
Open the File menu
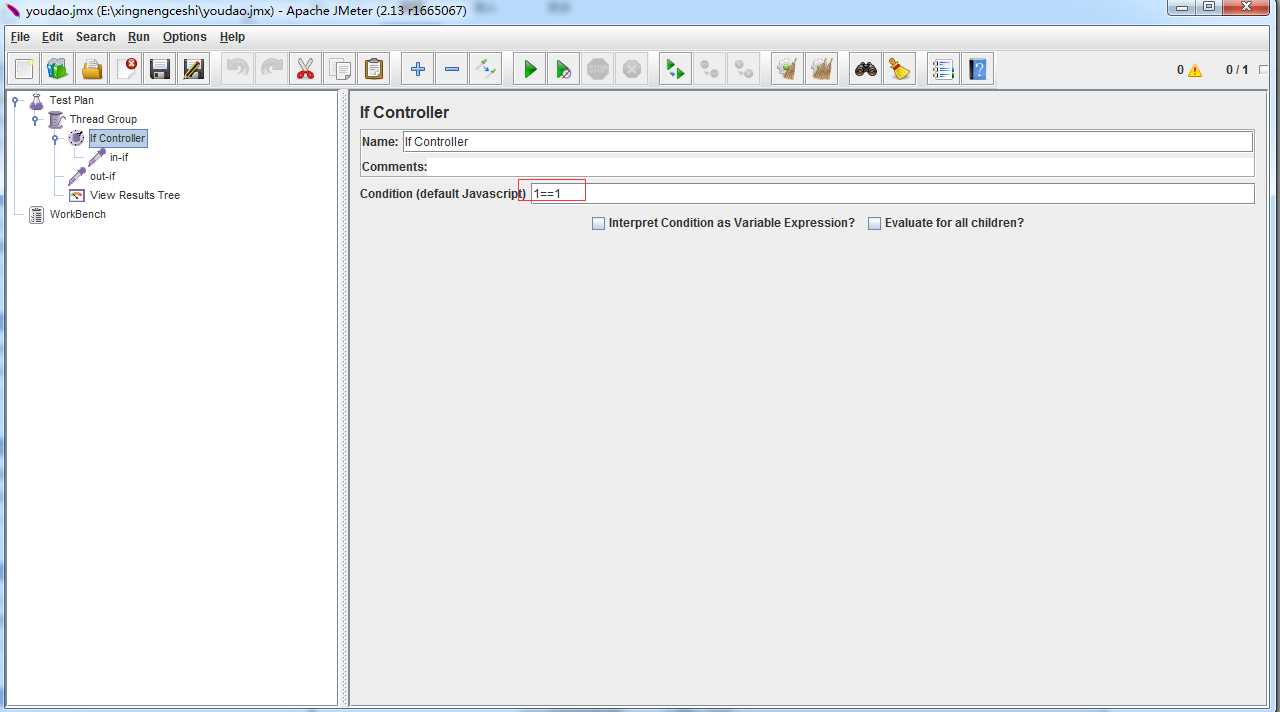20,37
